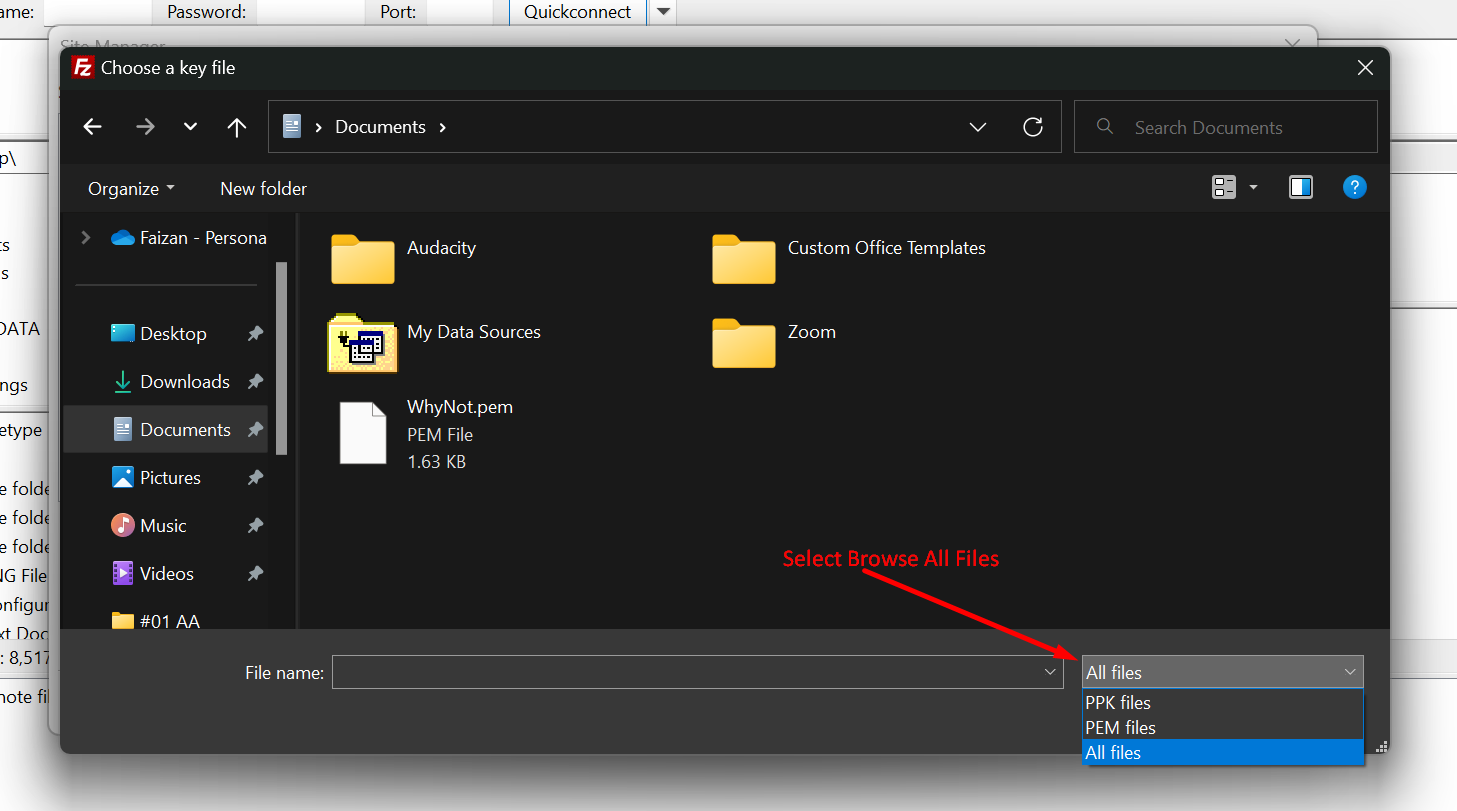Open the help question mark

[x=1354, y=187]
